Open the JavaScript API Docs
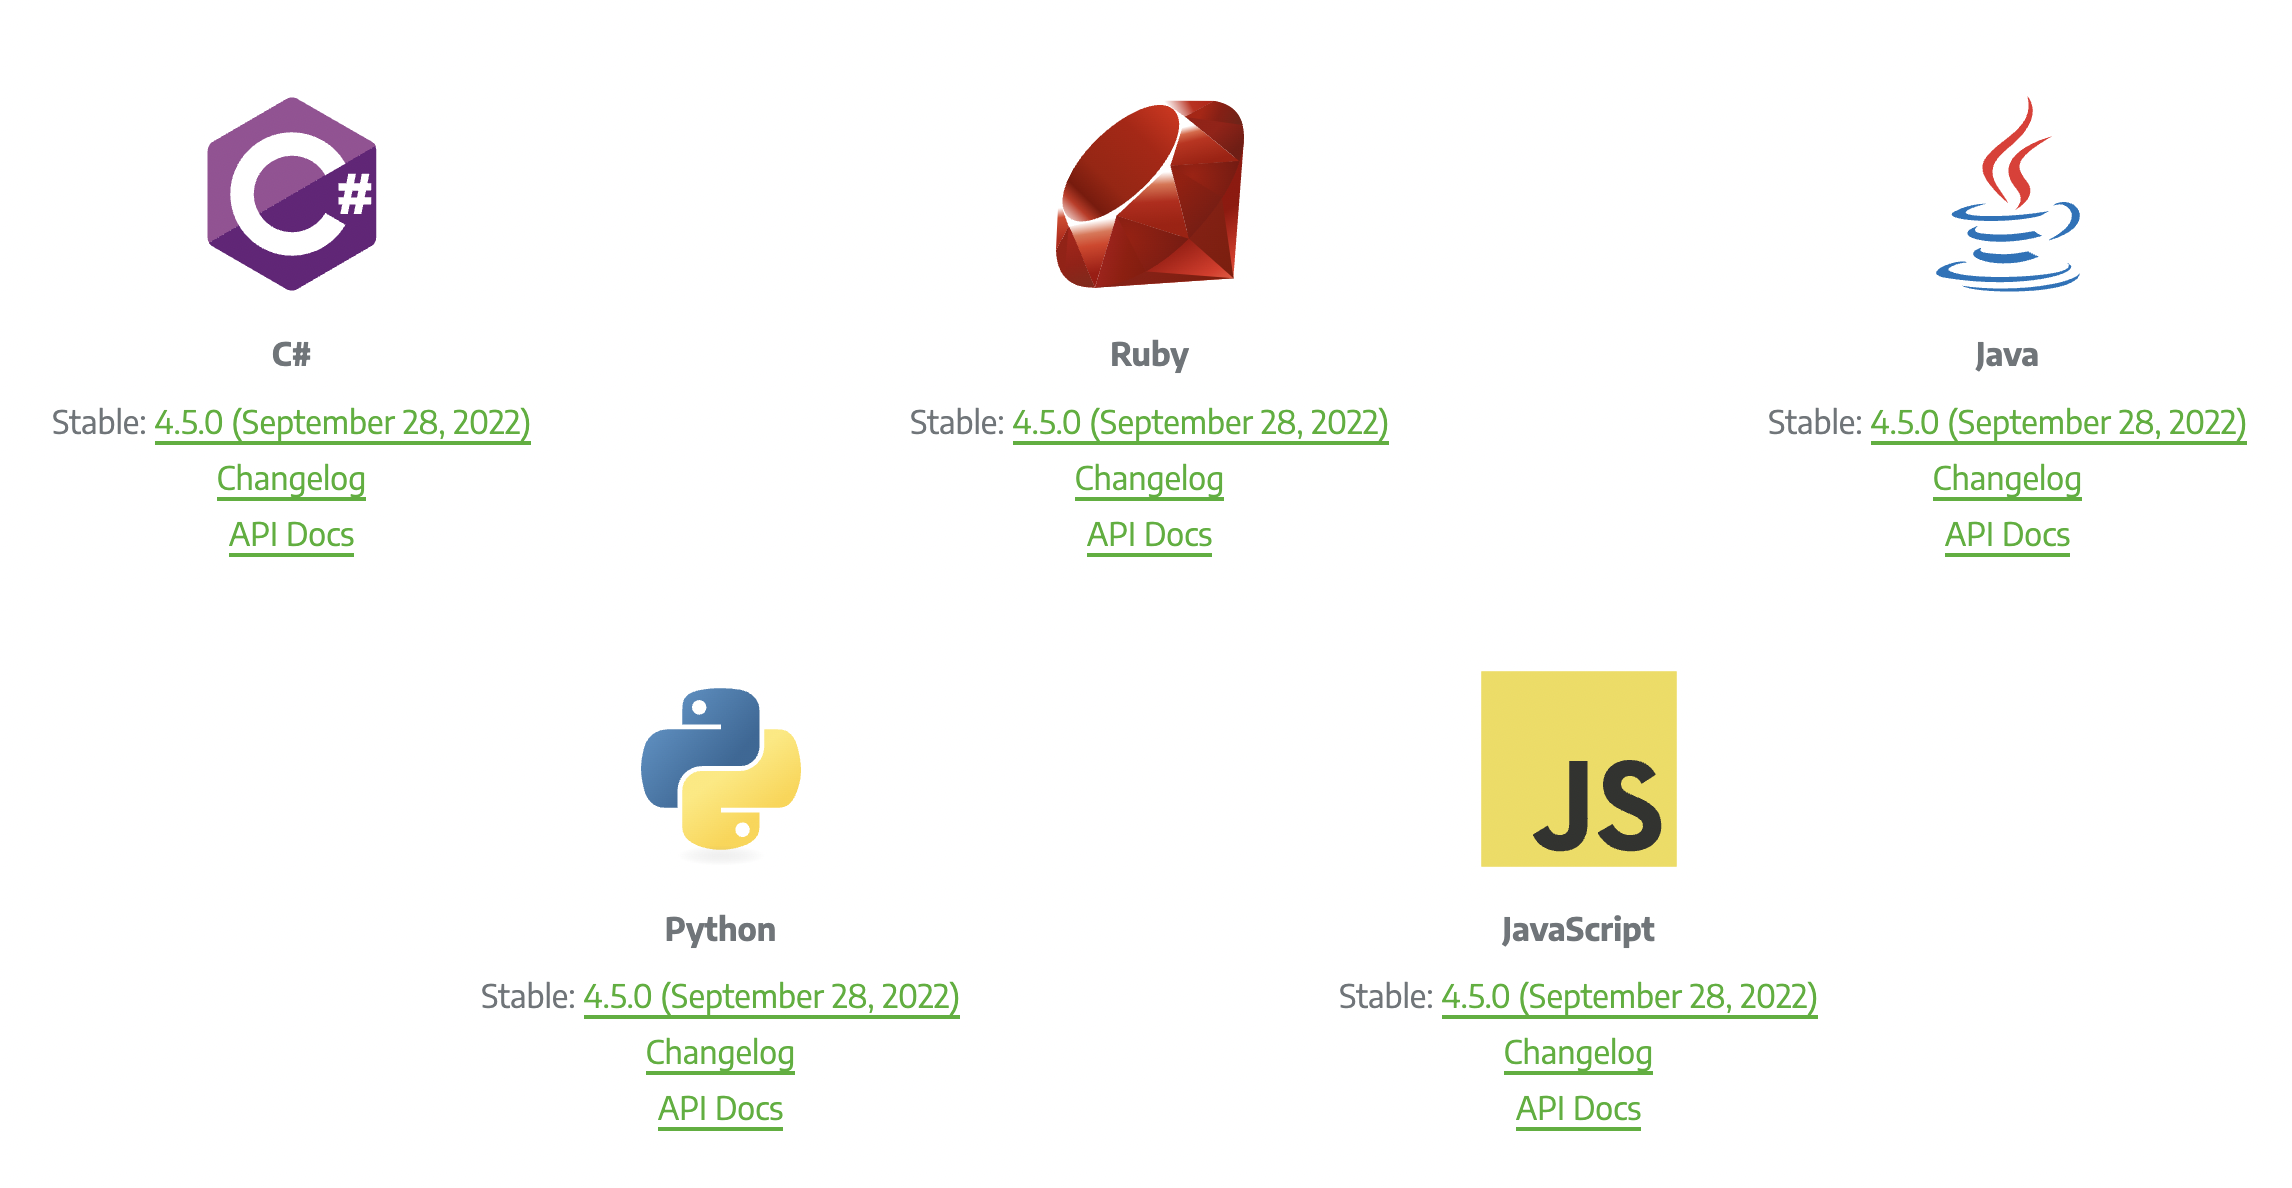2292x1188 pixels. 1578,1109
